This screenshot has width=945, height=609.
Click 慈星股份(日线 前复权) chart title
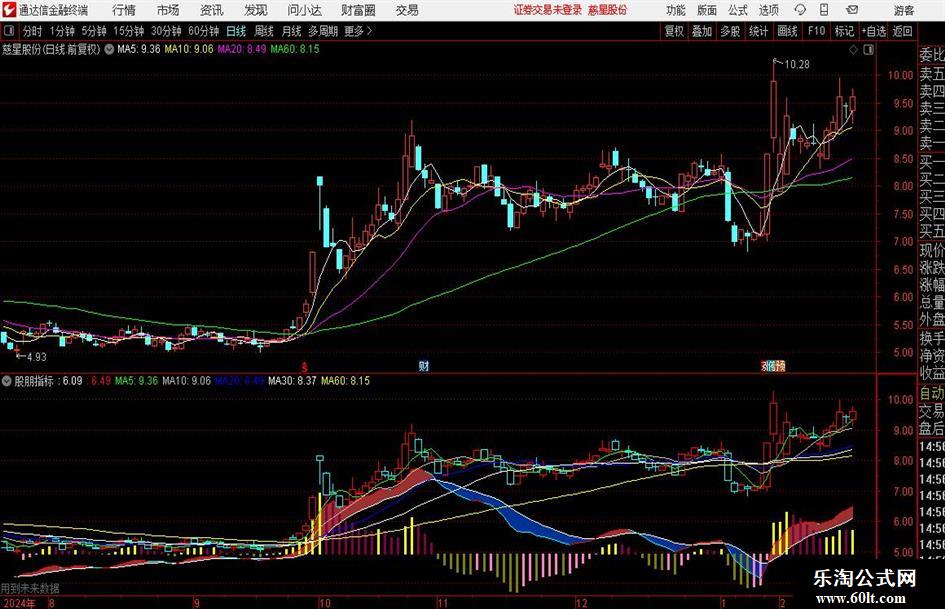tap(51, 49)
